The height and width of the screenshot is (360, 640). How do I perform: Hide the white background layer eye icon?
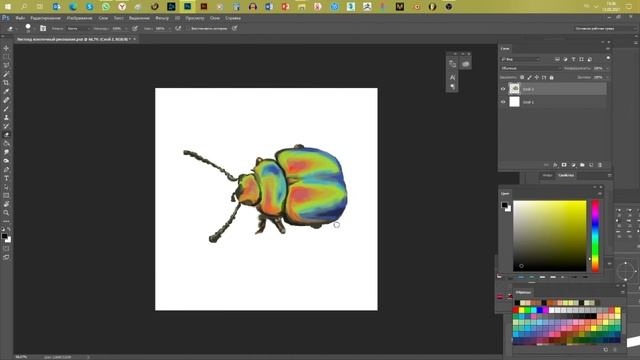(503, 102)
